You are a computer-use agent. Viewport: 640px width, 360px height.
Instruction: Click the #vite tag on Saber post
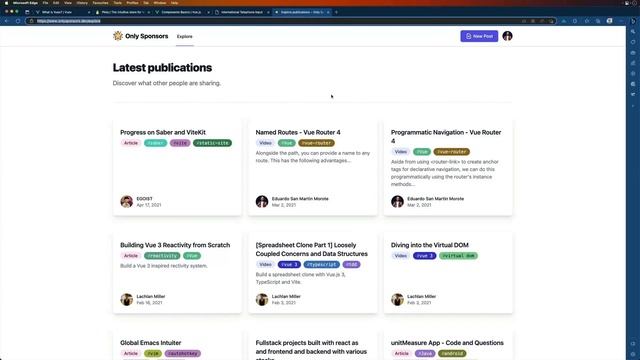[180, 143]
